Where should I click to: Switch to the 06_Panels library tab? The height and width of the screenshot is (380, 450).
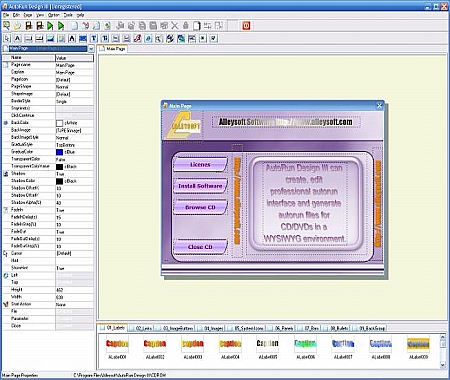tap(281, 328)
